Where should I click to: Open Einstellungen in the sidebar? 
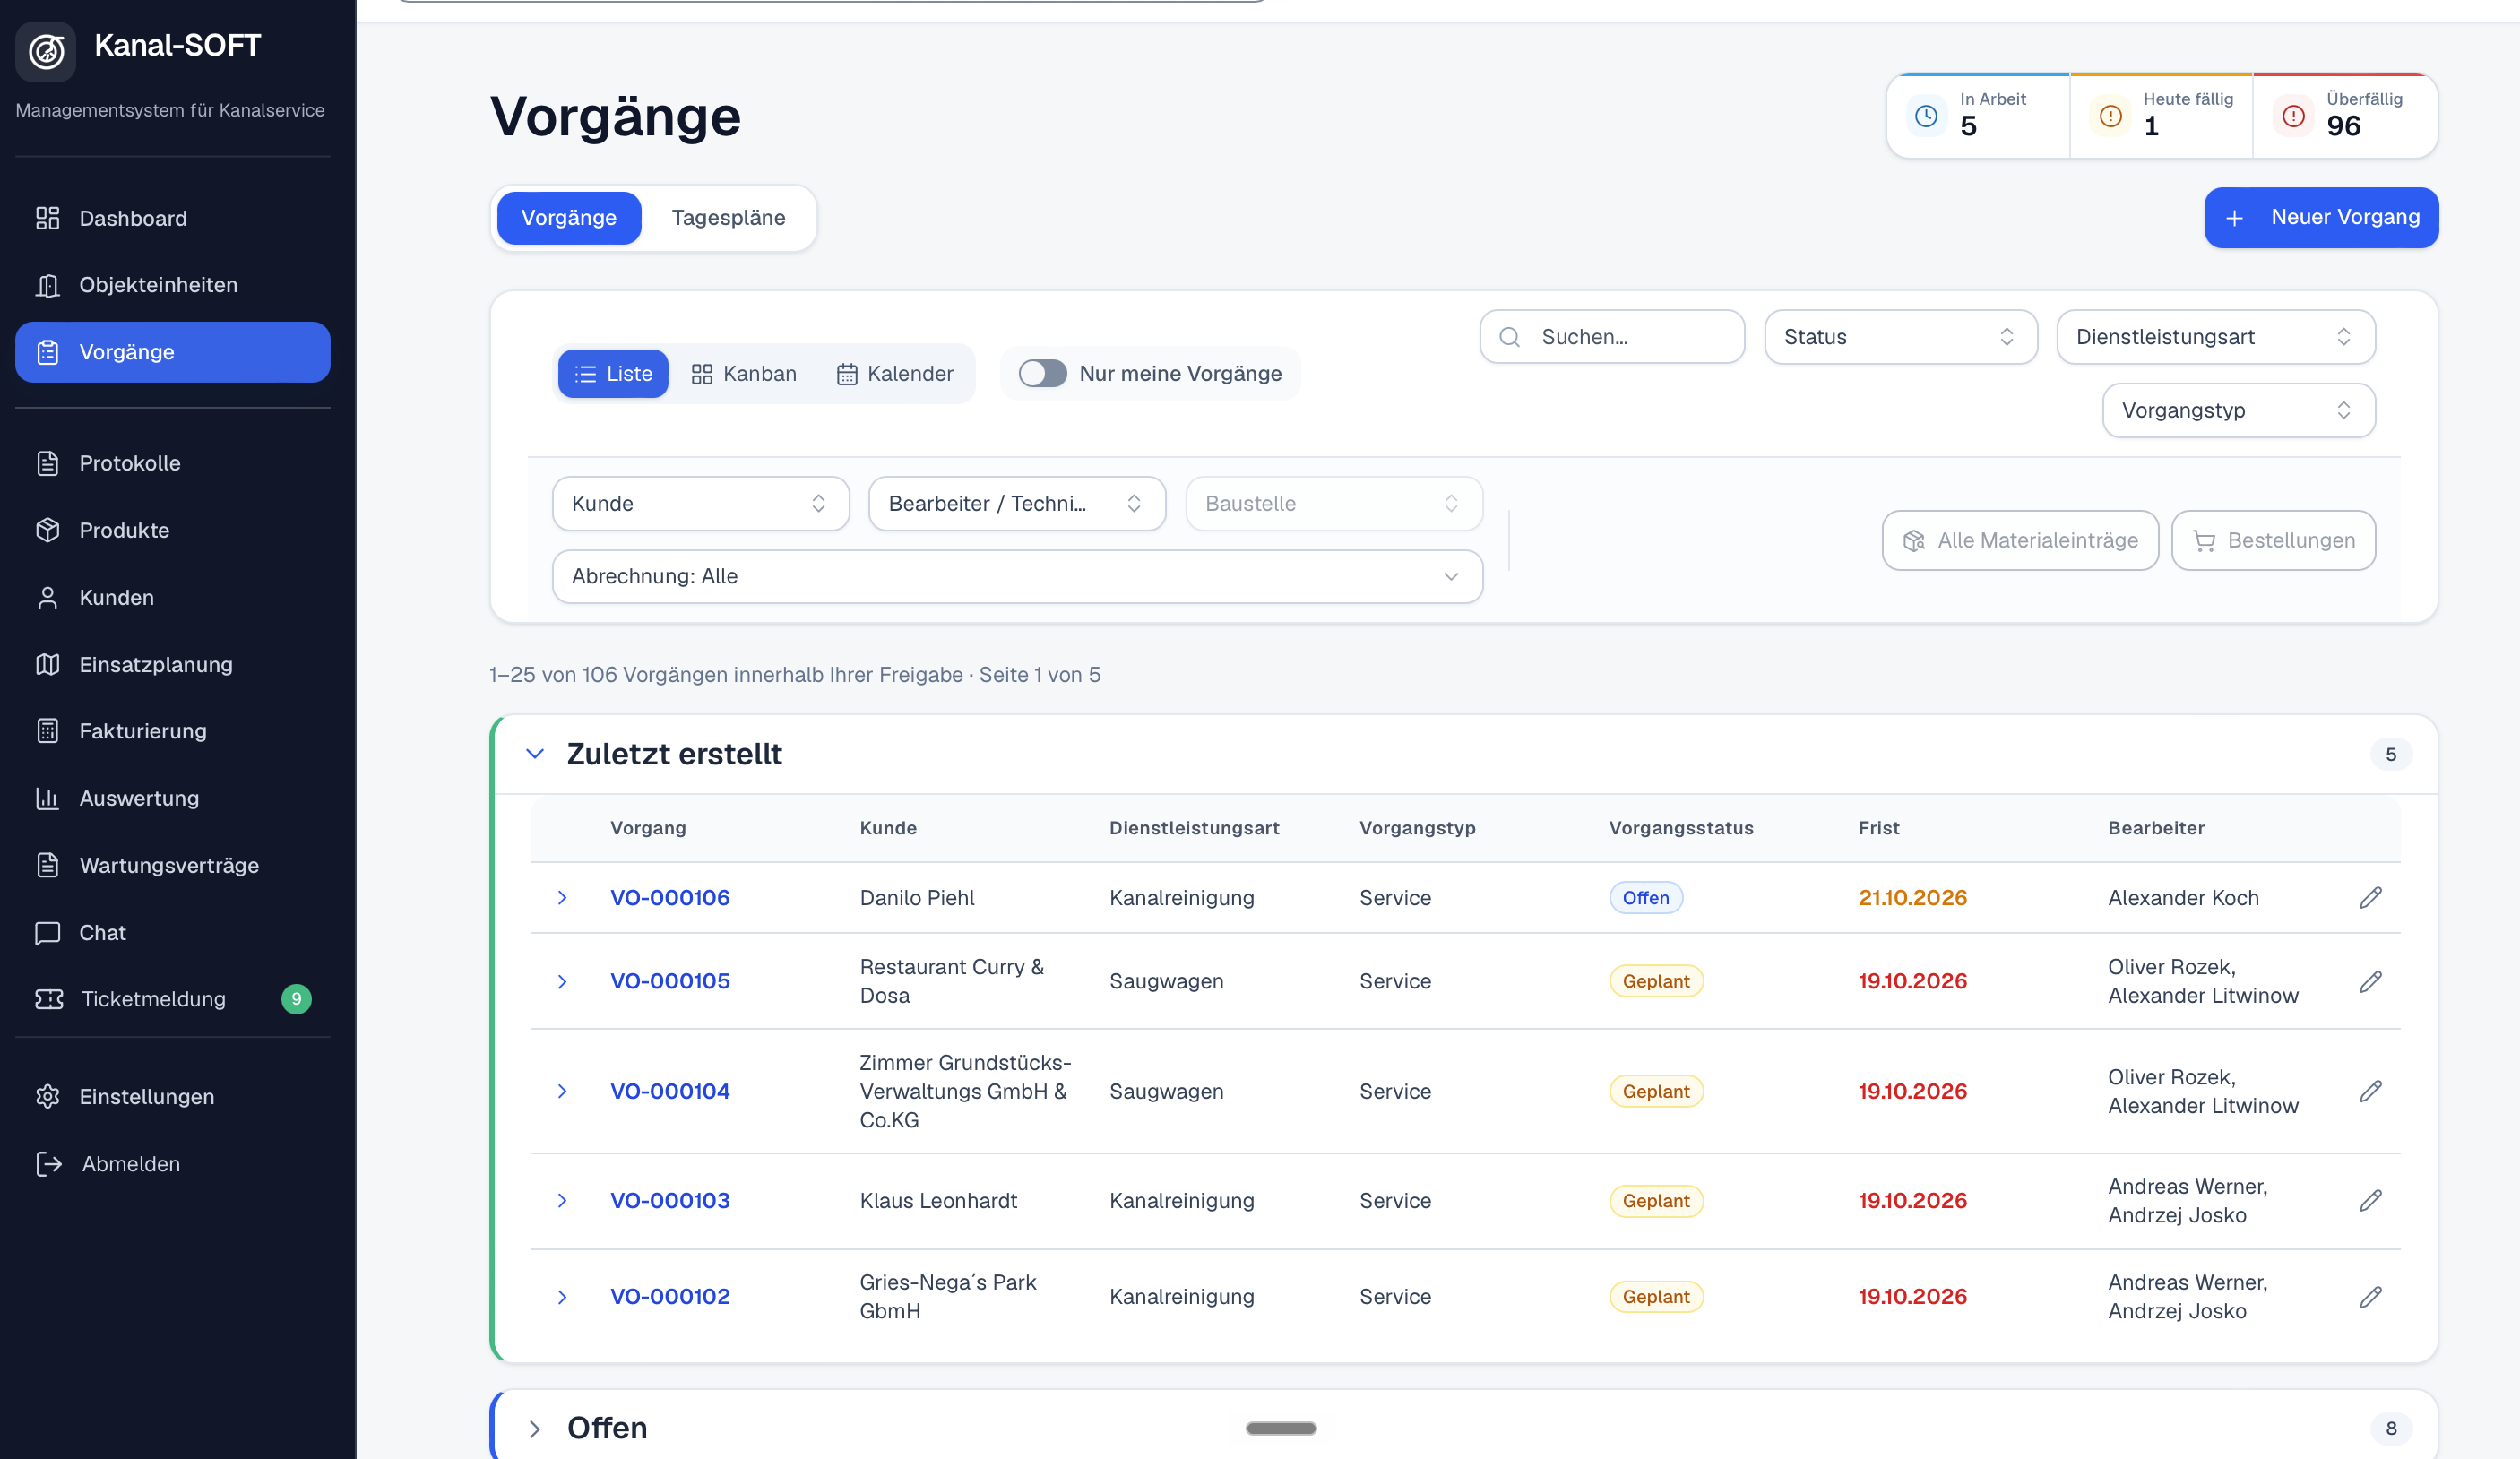(x=172, y=1096)
